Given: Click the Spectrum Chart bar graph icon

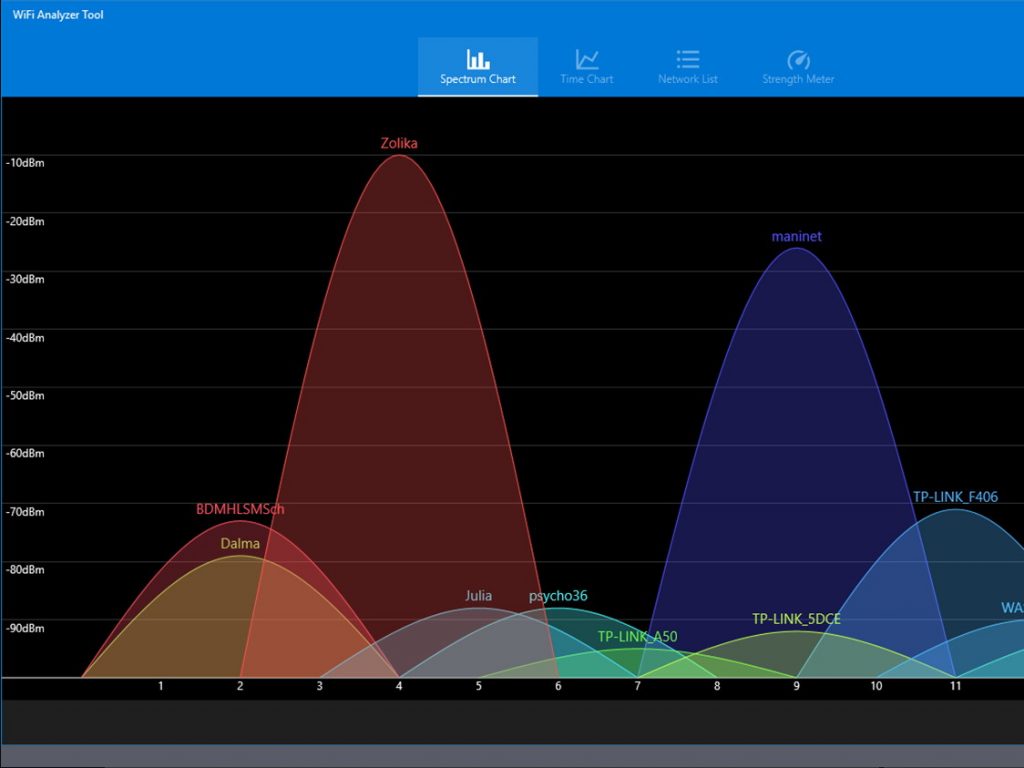Looking at the screenshot, I should click(478, 59).
